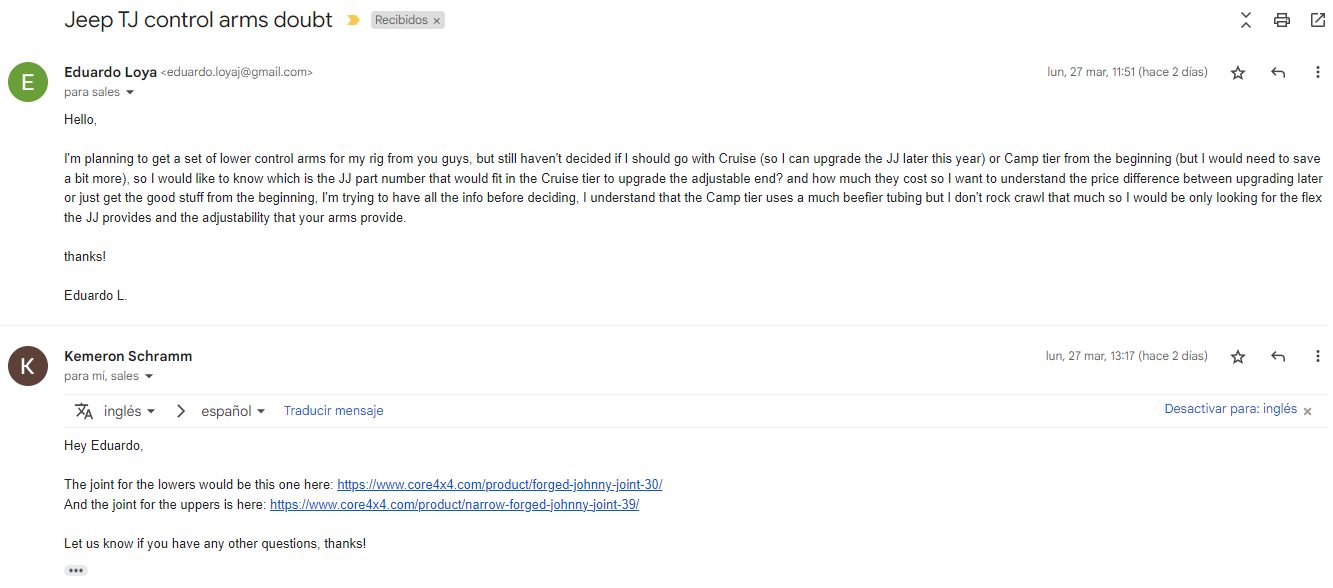Expand 'para mí, sales' recipient details
Screen dimensions: 1333x588
pyautogui.click(x=149, y=377)
